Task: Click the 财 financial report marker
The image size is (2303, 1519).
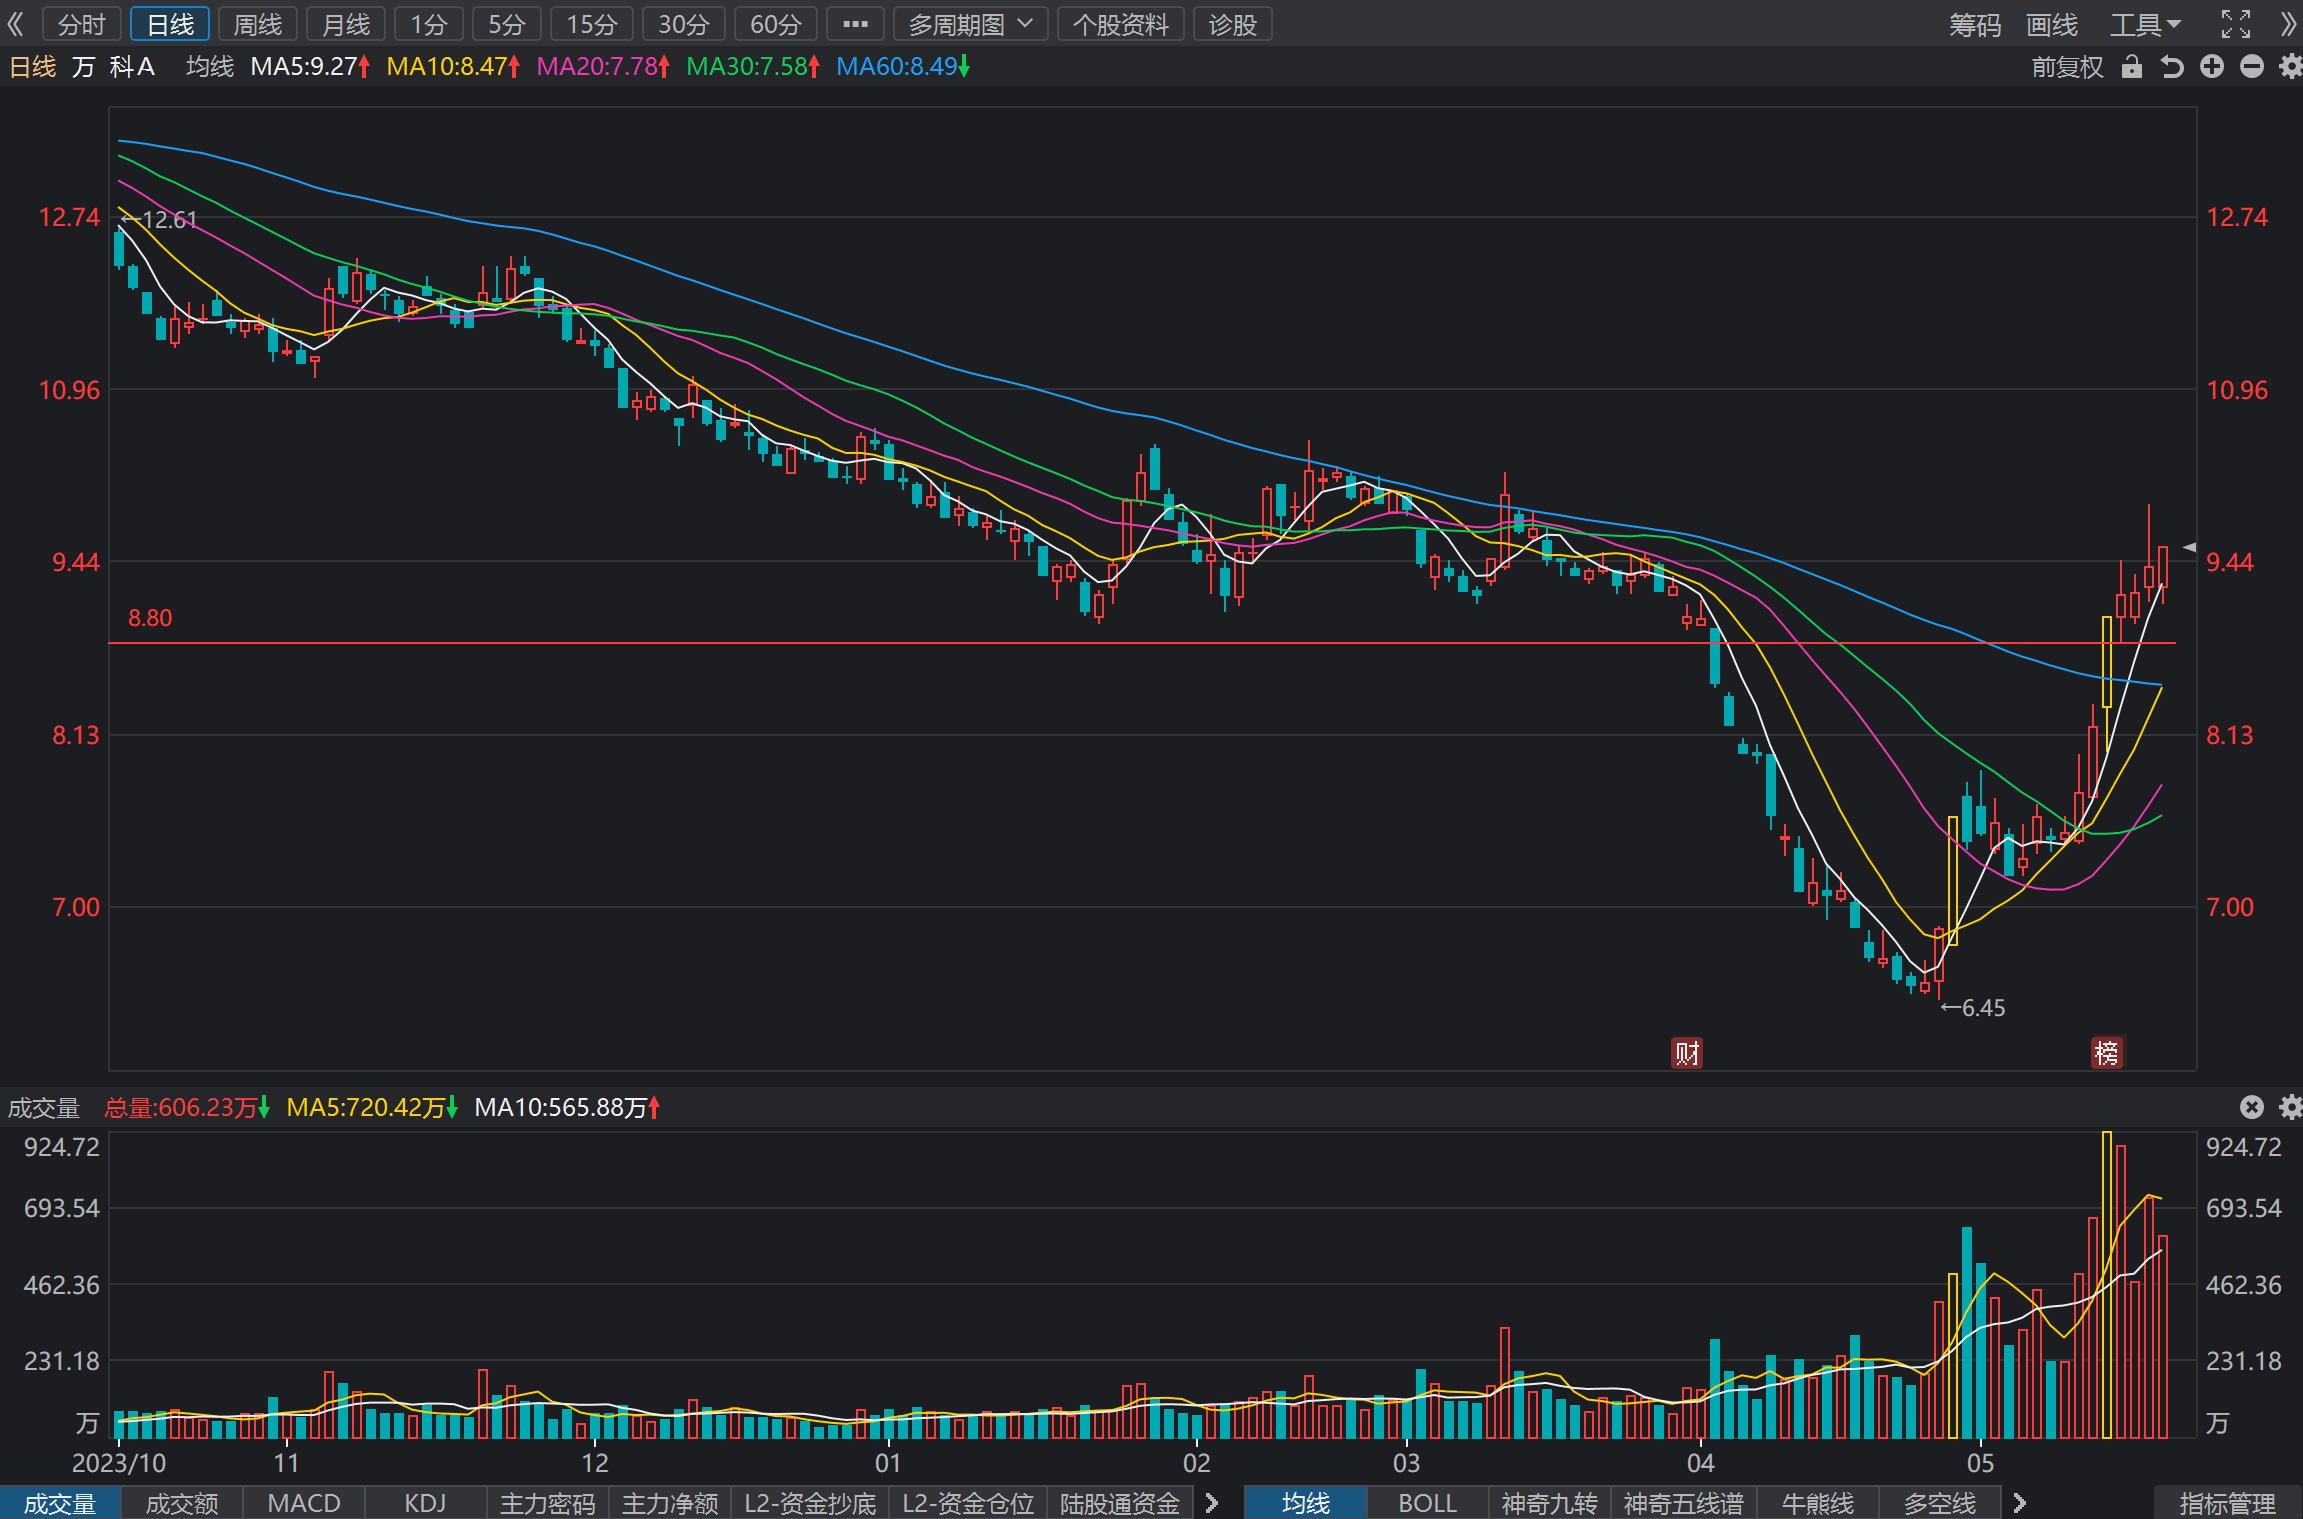Action: tap(1688, 1053)
